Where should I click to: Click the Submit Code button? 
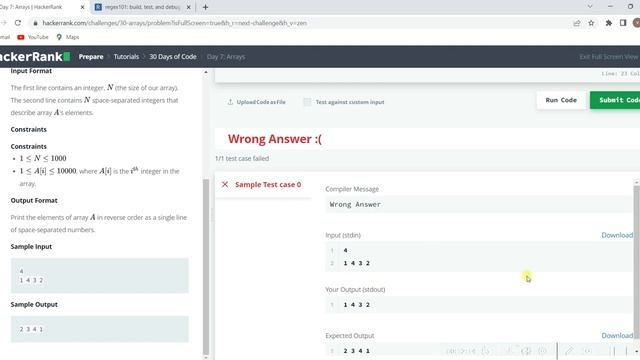point(615,100)
